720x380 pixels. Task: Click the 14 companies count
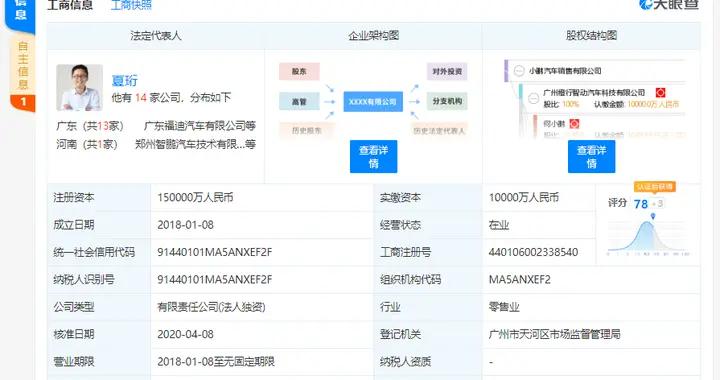point(141,97)
